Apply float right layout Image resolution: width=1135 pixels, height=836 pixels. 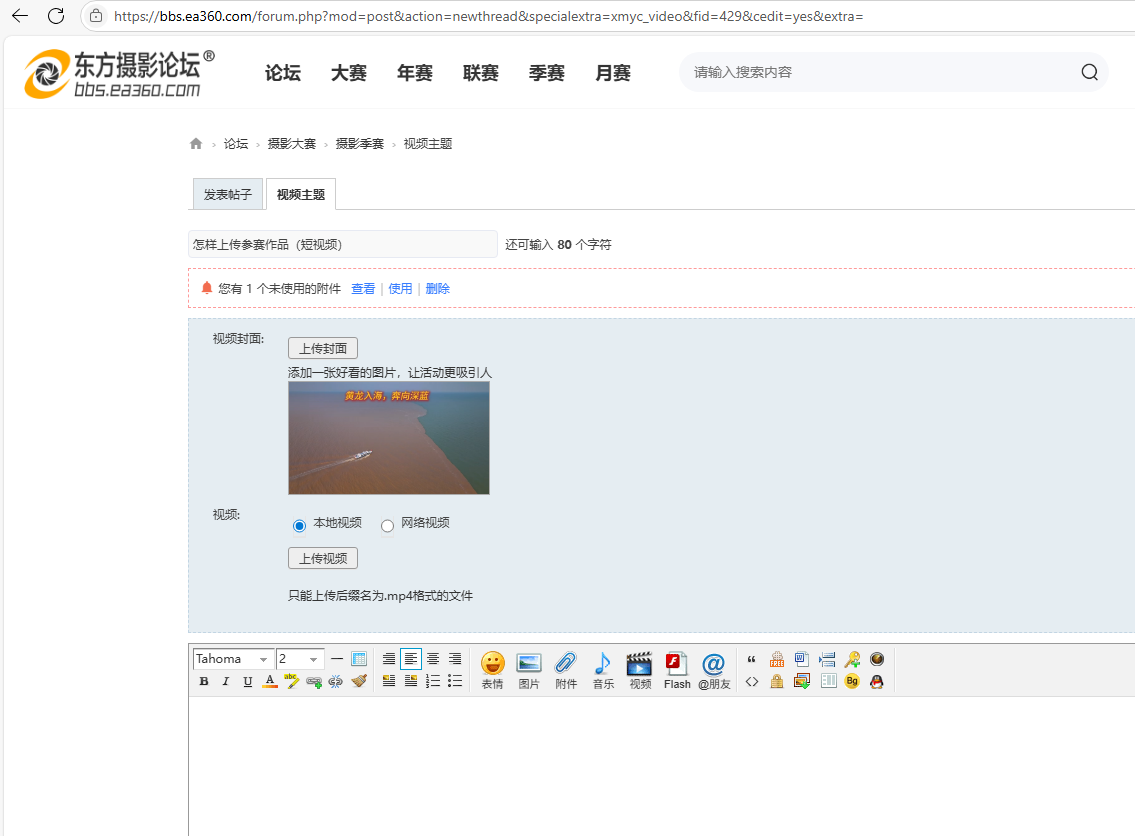(410, 681)
